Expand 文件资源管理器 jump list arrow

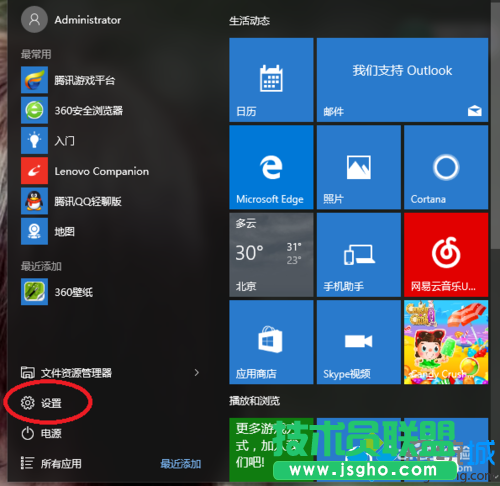(197, 372)
